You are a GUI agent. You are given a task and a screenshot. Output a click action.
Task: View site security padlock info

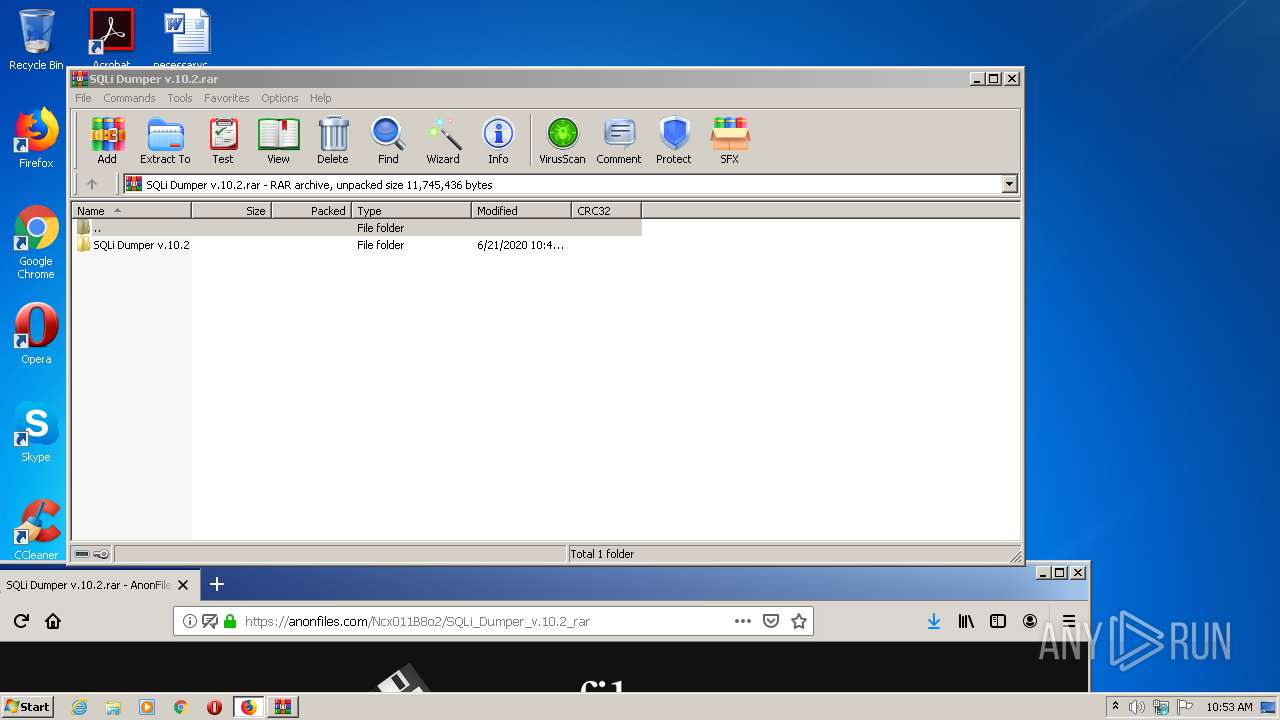tap(230, 621)
